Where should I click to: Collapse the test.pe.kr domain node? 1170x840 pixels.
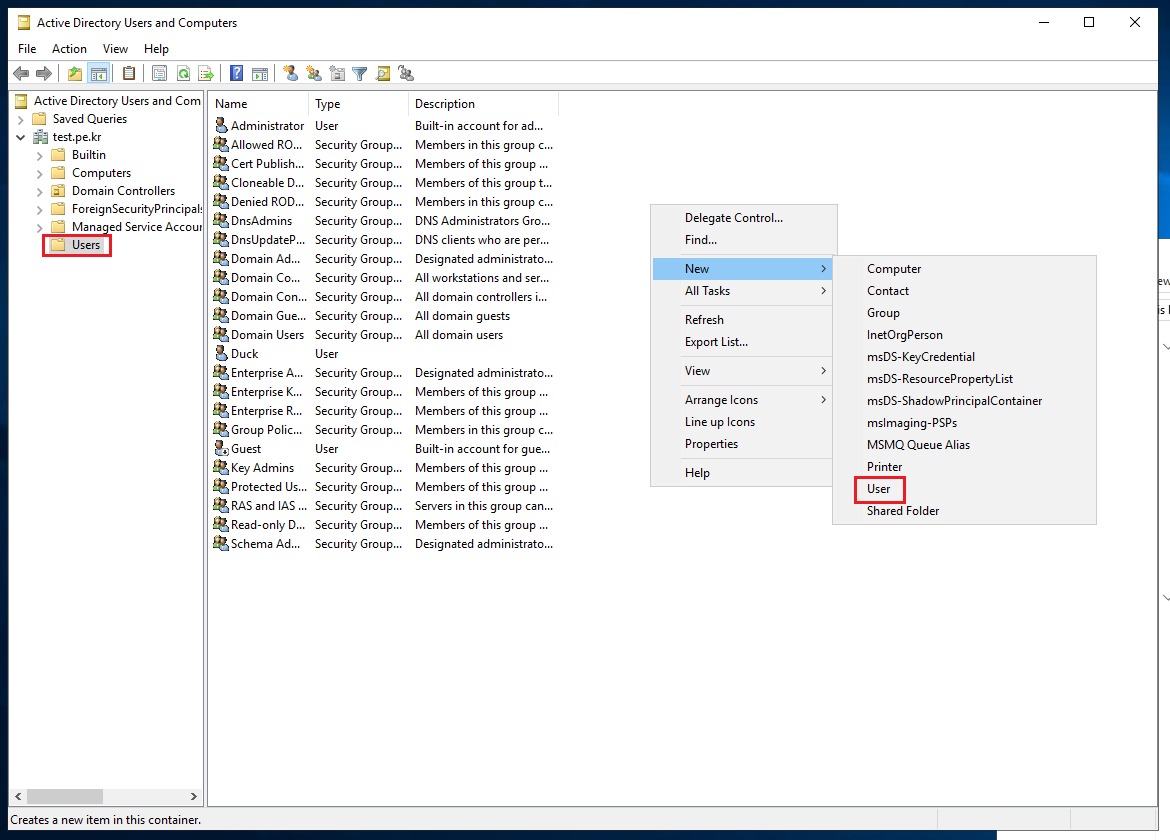(x=21, y=137)
